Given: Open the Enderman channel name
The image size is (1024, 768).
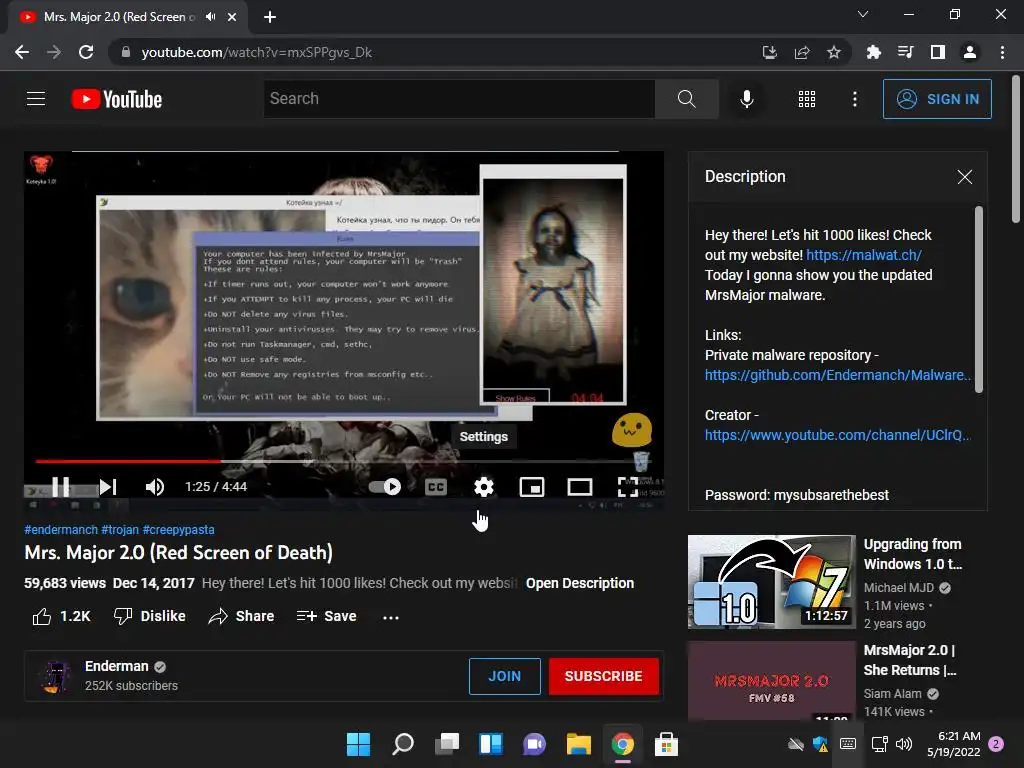Looking at the screenshot, I should (x=117, y=666).
